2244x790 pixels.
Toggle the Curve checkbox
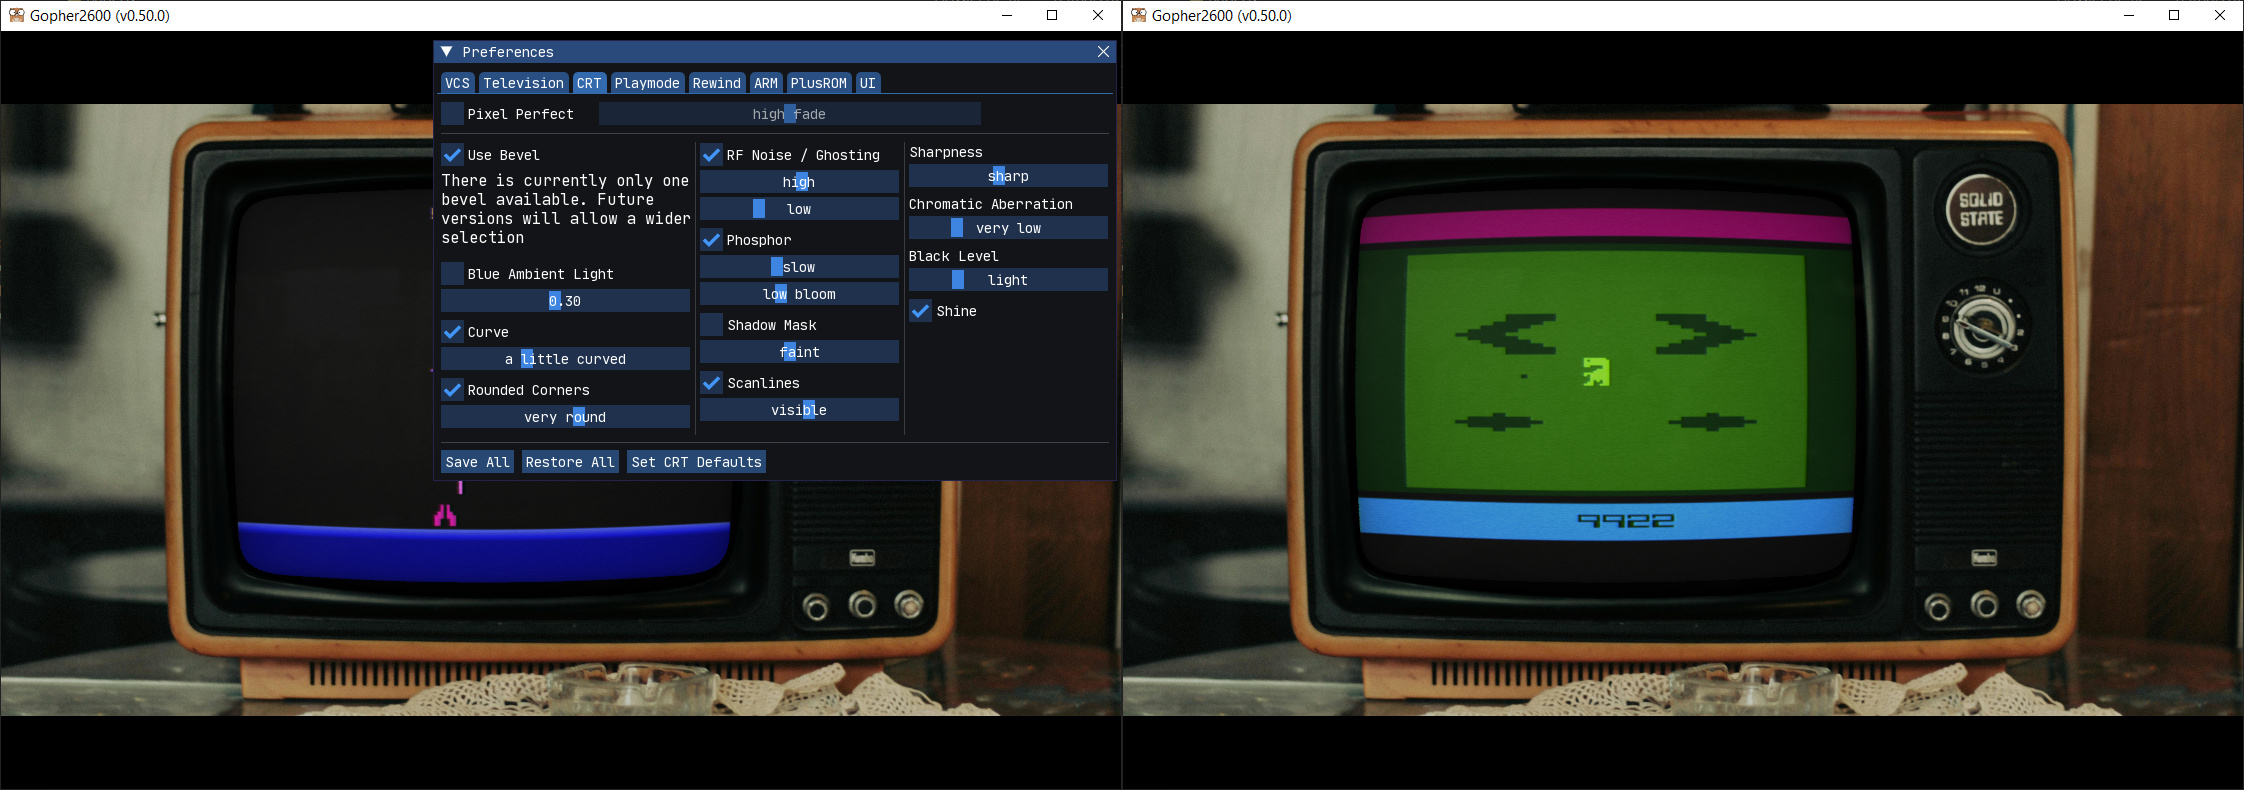coord(453,332)
